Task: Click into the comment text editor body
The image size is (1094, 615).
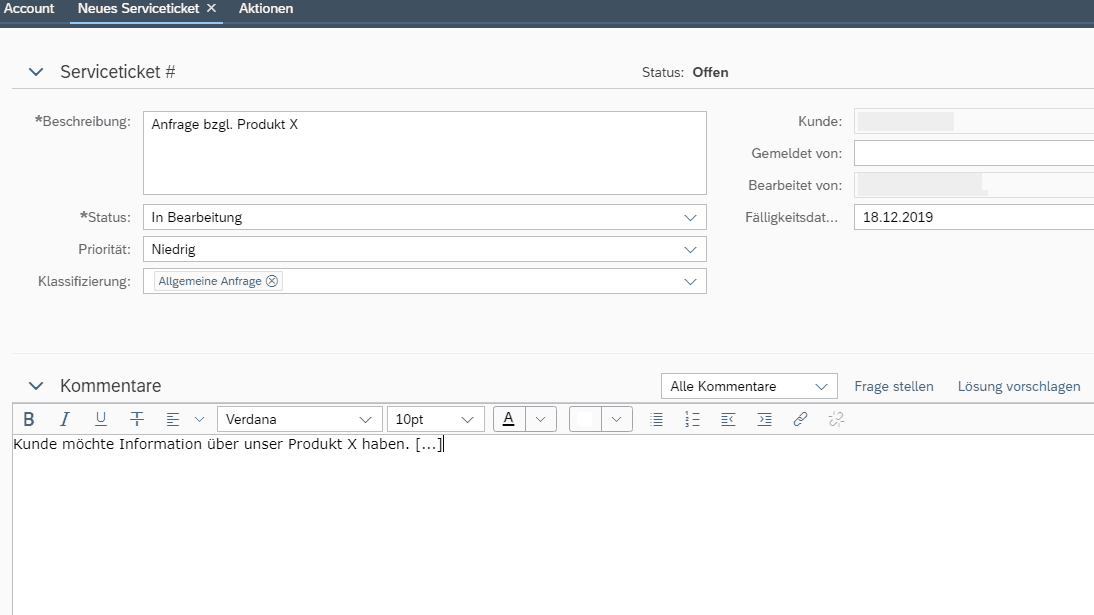Action: pyautogui.click(x=553, y=525)
